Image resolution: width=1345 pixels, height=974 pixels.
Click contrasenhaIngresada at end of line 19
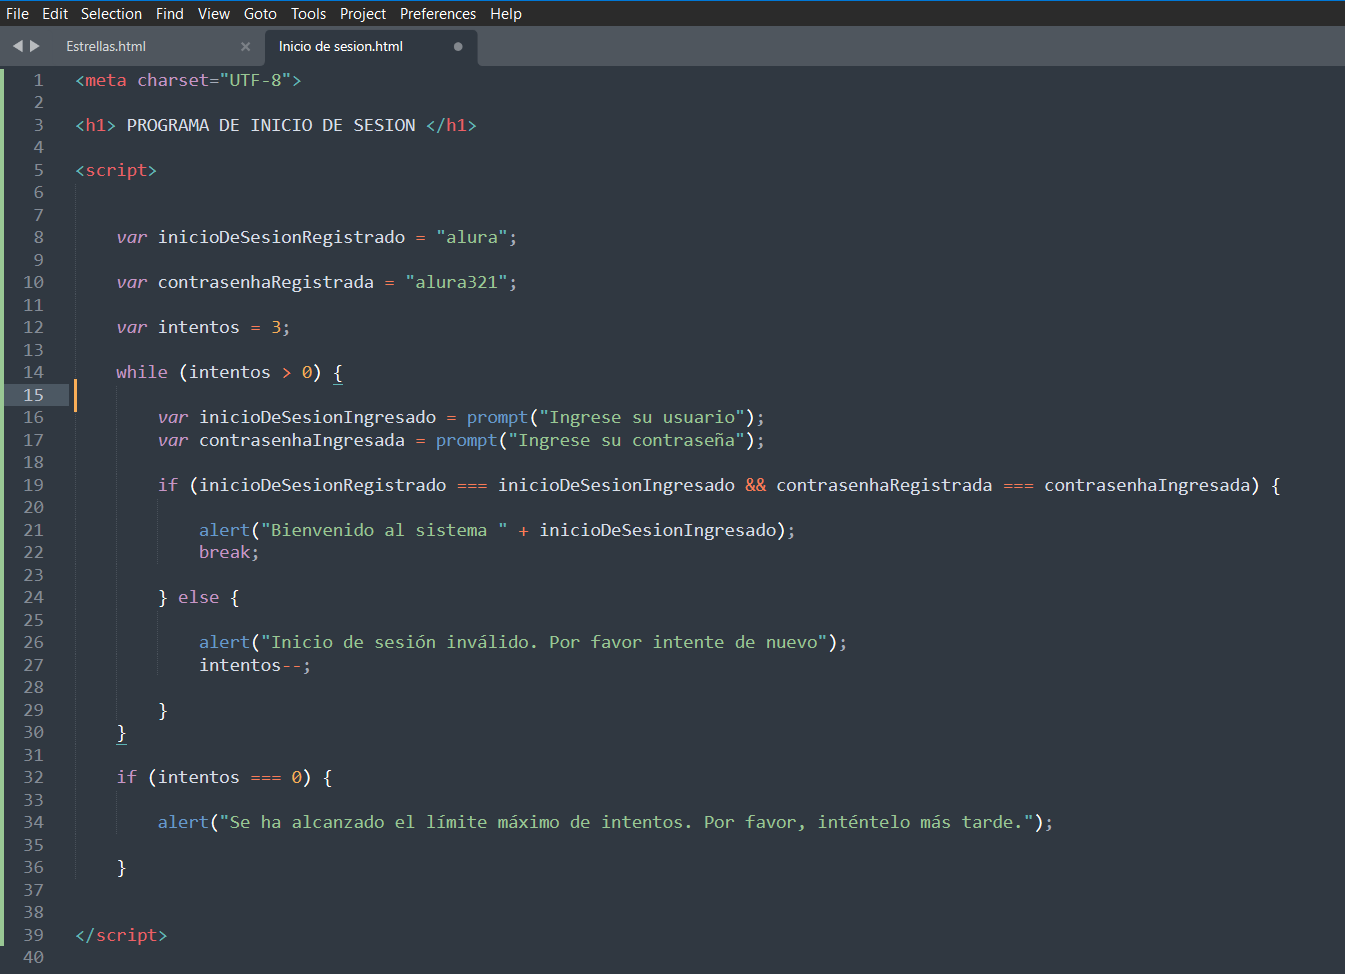[1147, 485]
